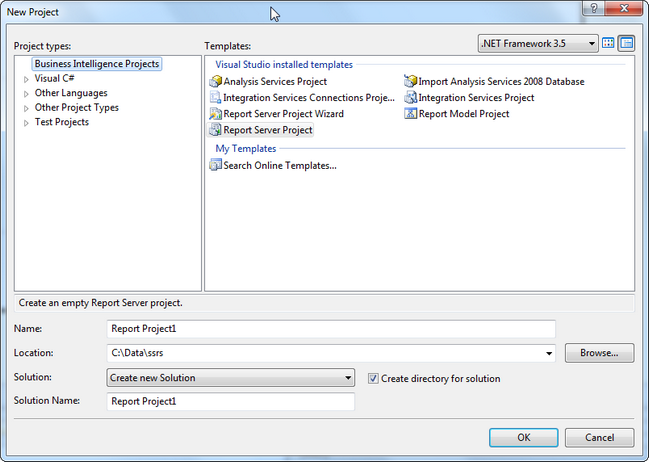Select the Integration Services Project icon
Screen dimensions: 649x462
pyautogui.click(x=410, y=98)
